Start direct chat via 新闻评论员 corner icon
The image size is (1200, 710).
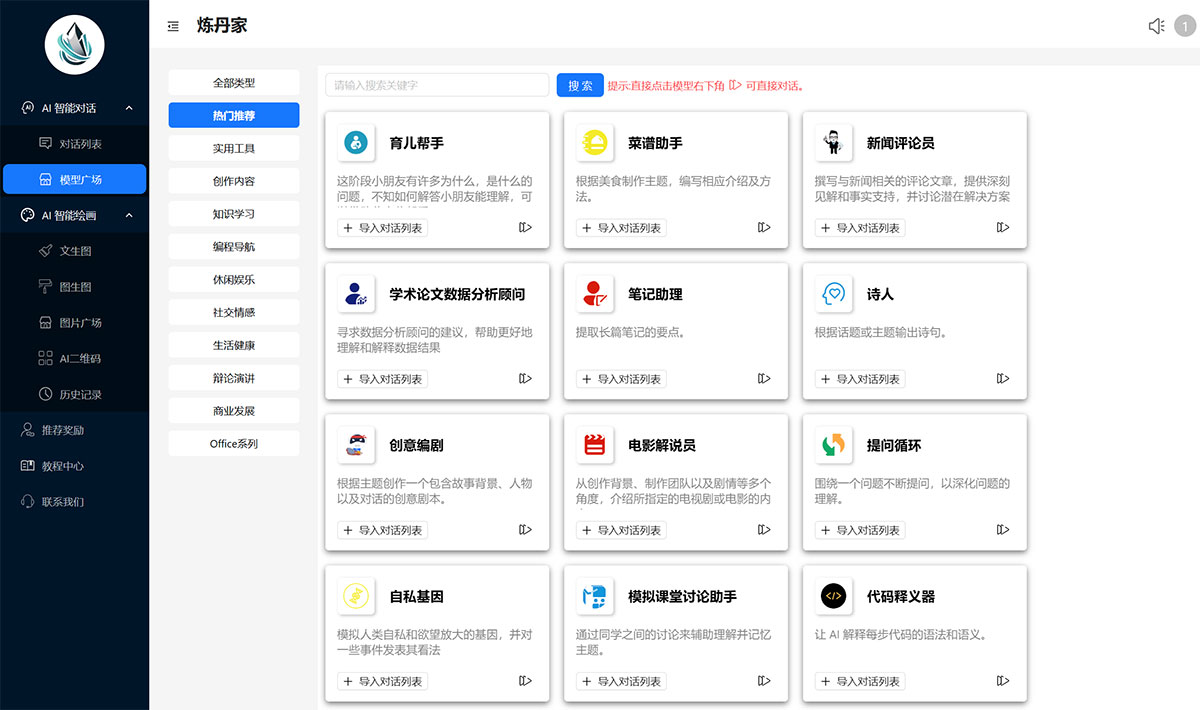pyautogui.click(x=1002, y=227)
